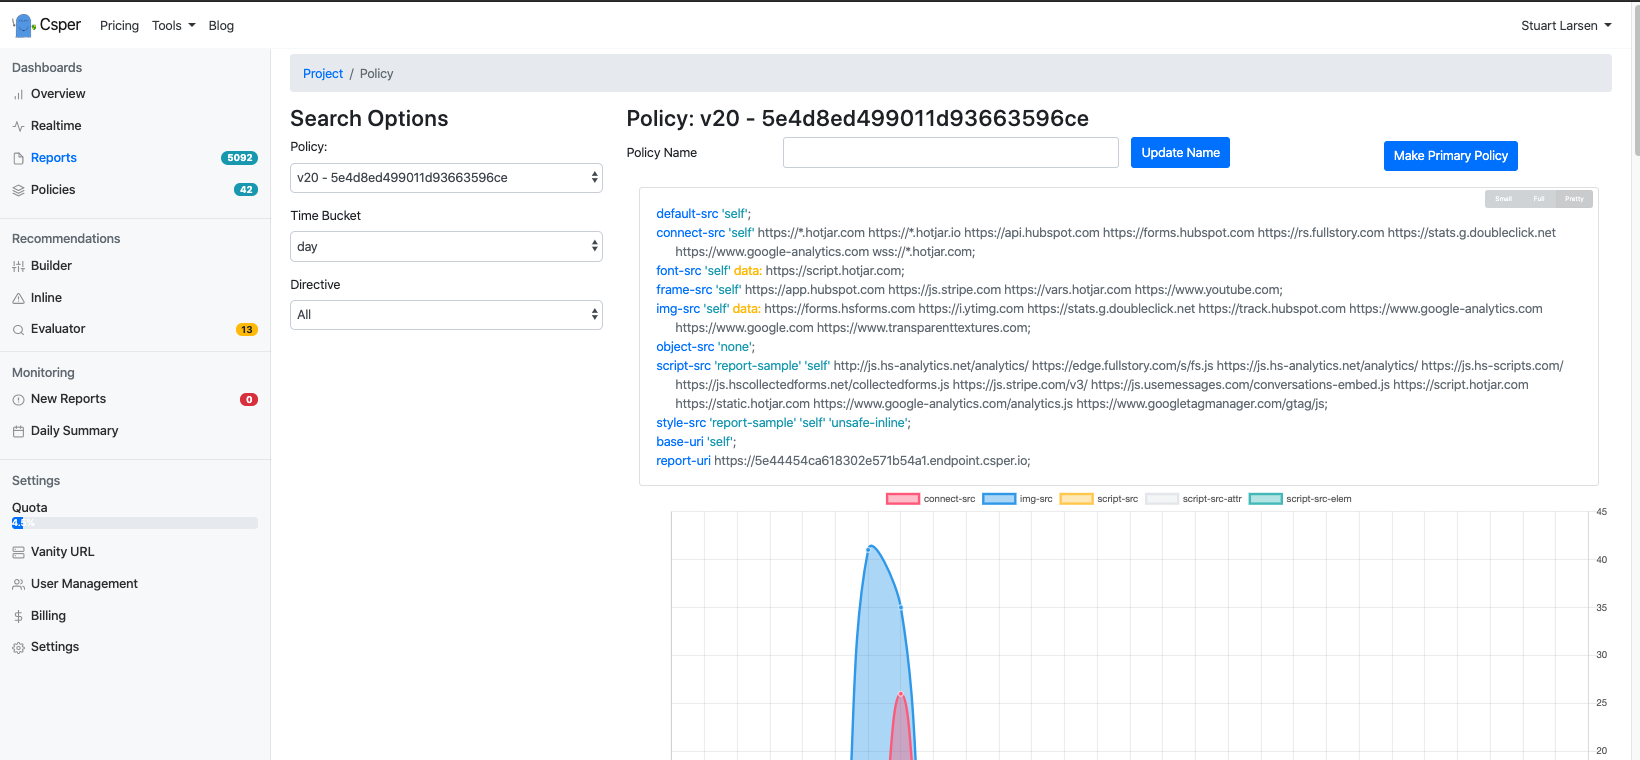Click the 'default-src' directive text
1640x760 pixels.
(687, 214)
